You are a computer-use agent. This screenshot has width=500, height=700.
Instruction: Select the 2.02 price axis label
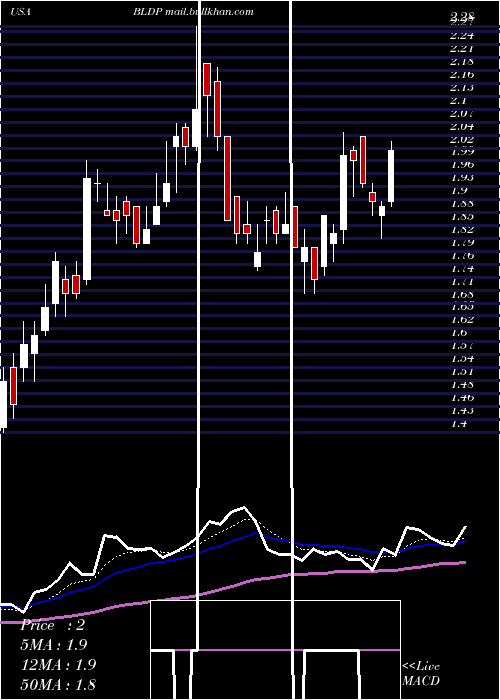(x=462, y=139)
